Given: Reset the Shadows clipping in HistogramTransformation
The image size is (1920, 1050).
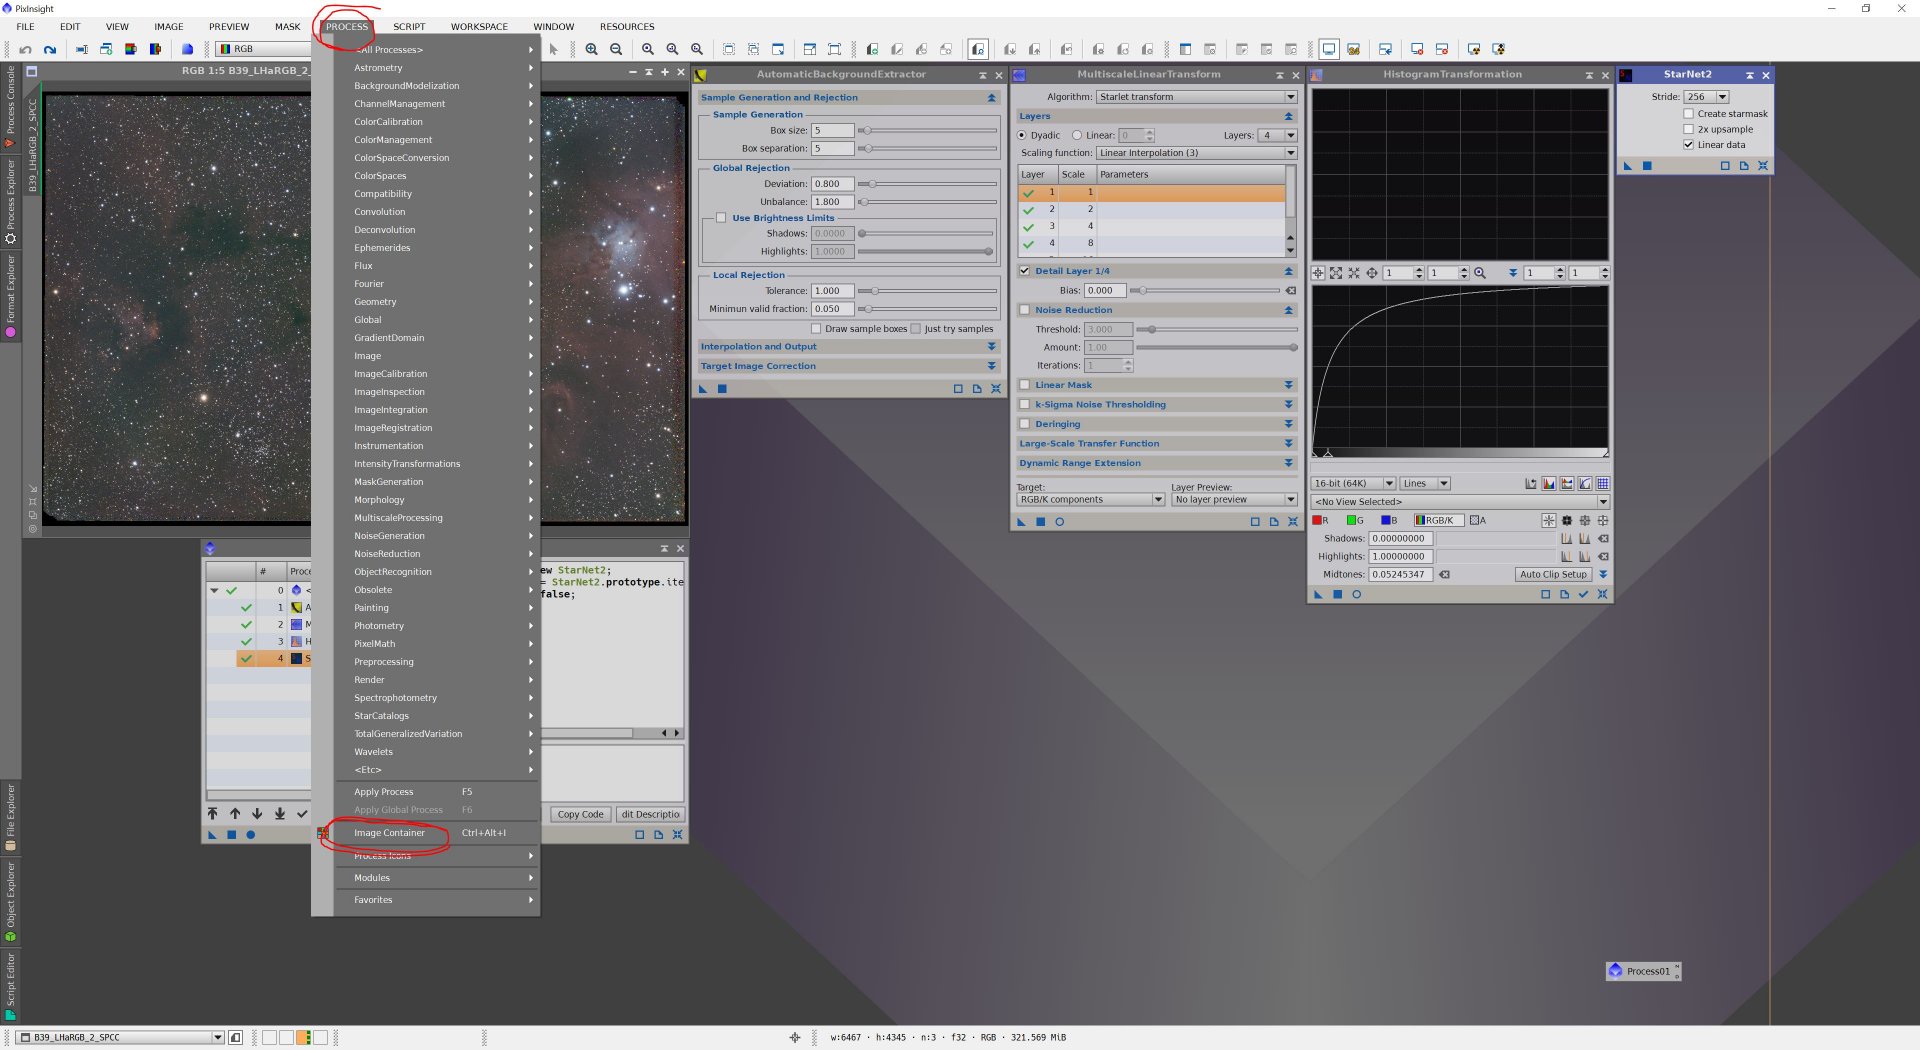Looking at the screenshot, I should pyautogui.click(x=1603, y=539).
